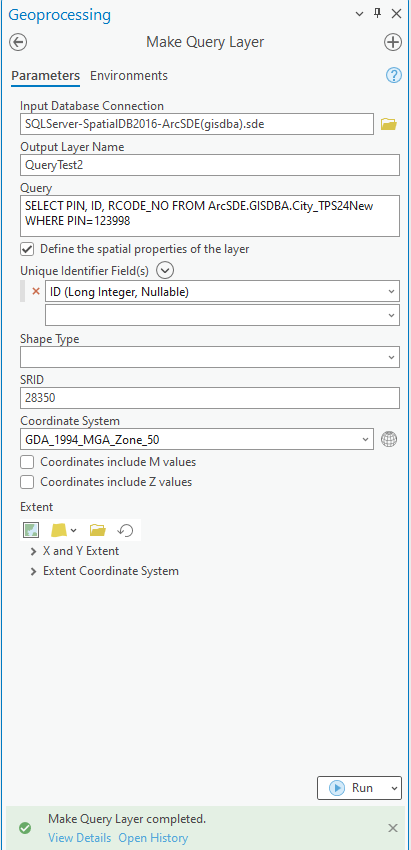Viewport: 411px width, 850px height.
Task: Set extent to current display icon
Action: tap(31, 530)
